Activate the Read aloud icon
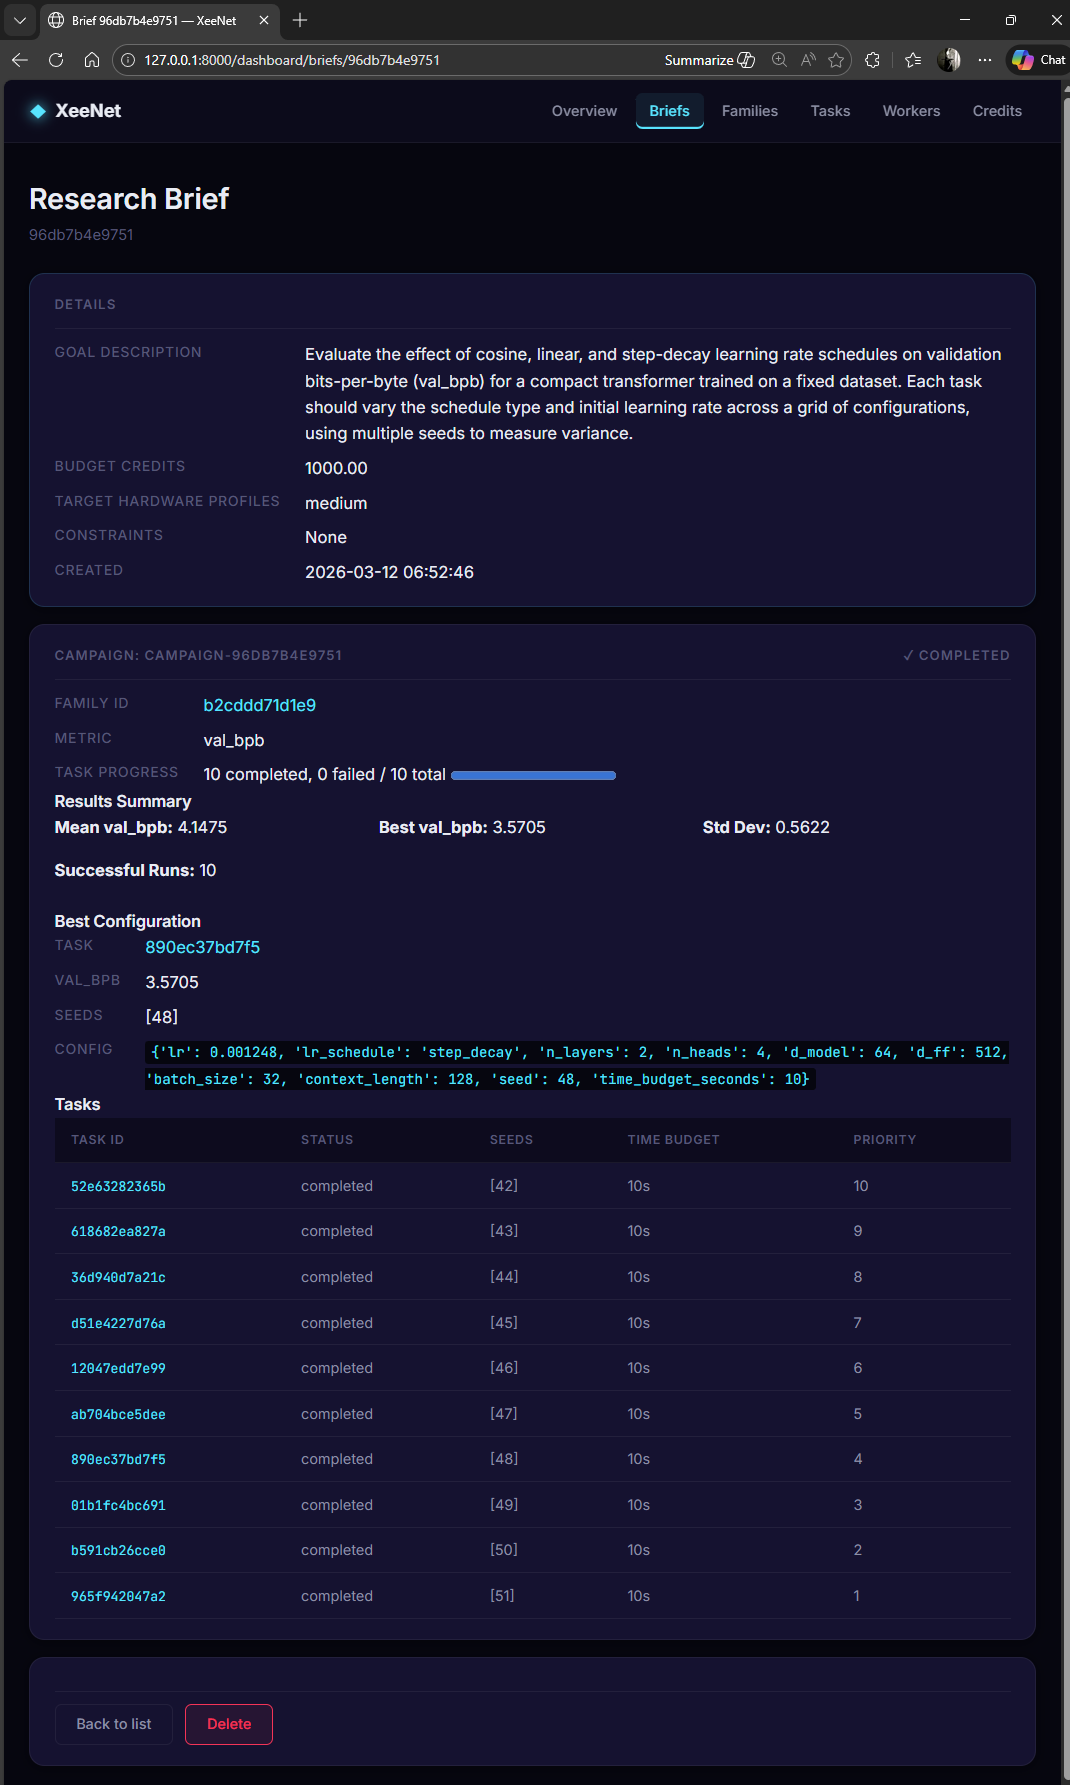Viewport: 1070px width, 1785px height. [x=808, y=60]
